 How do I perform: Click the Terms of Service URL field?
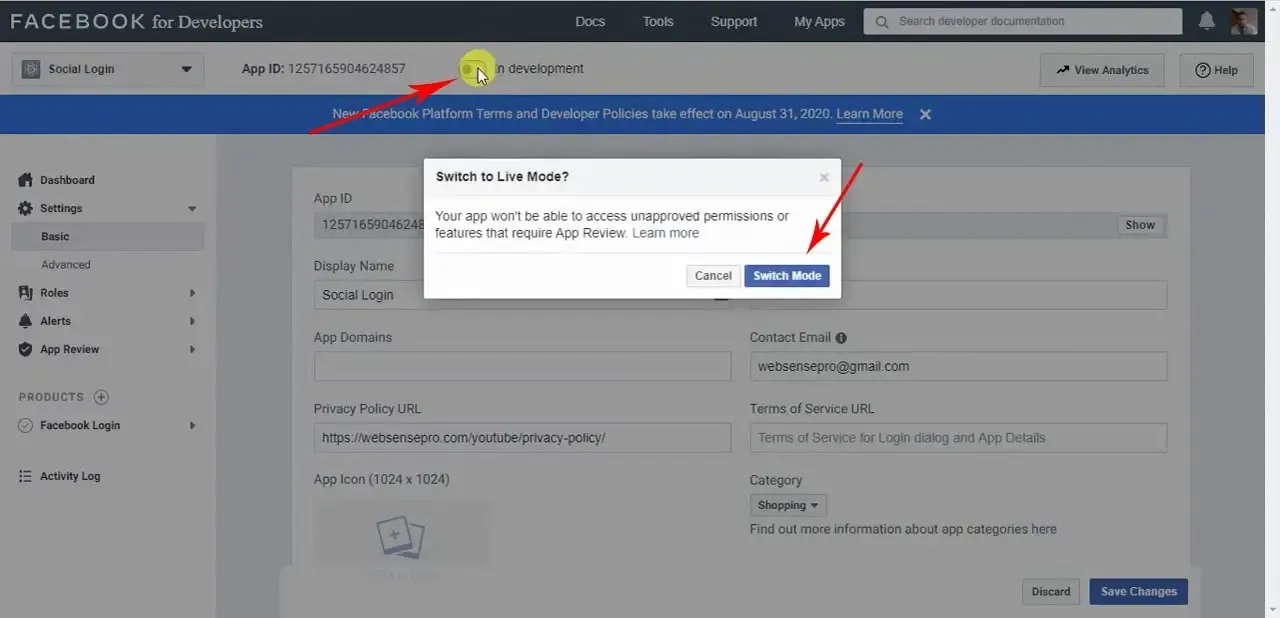pos(958,437)
